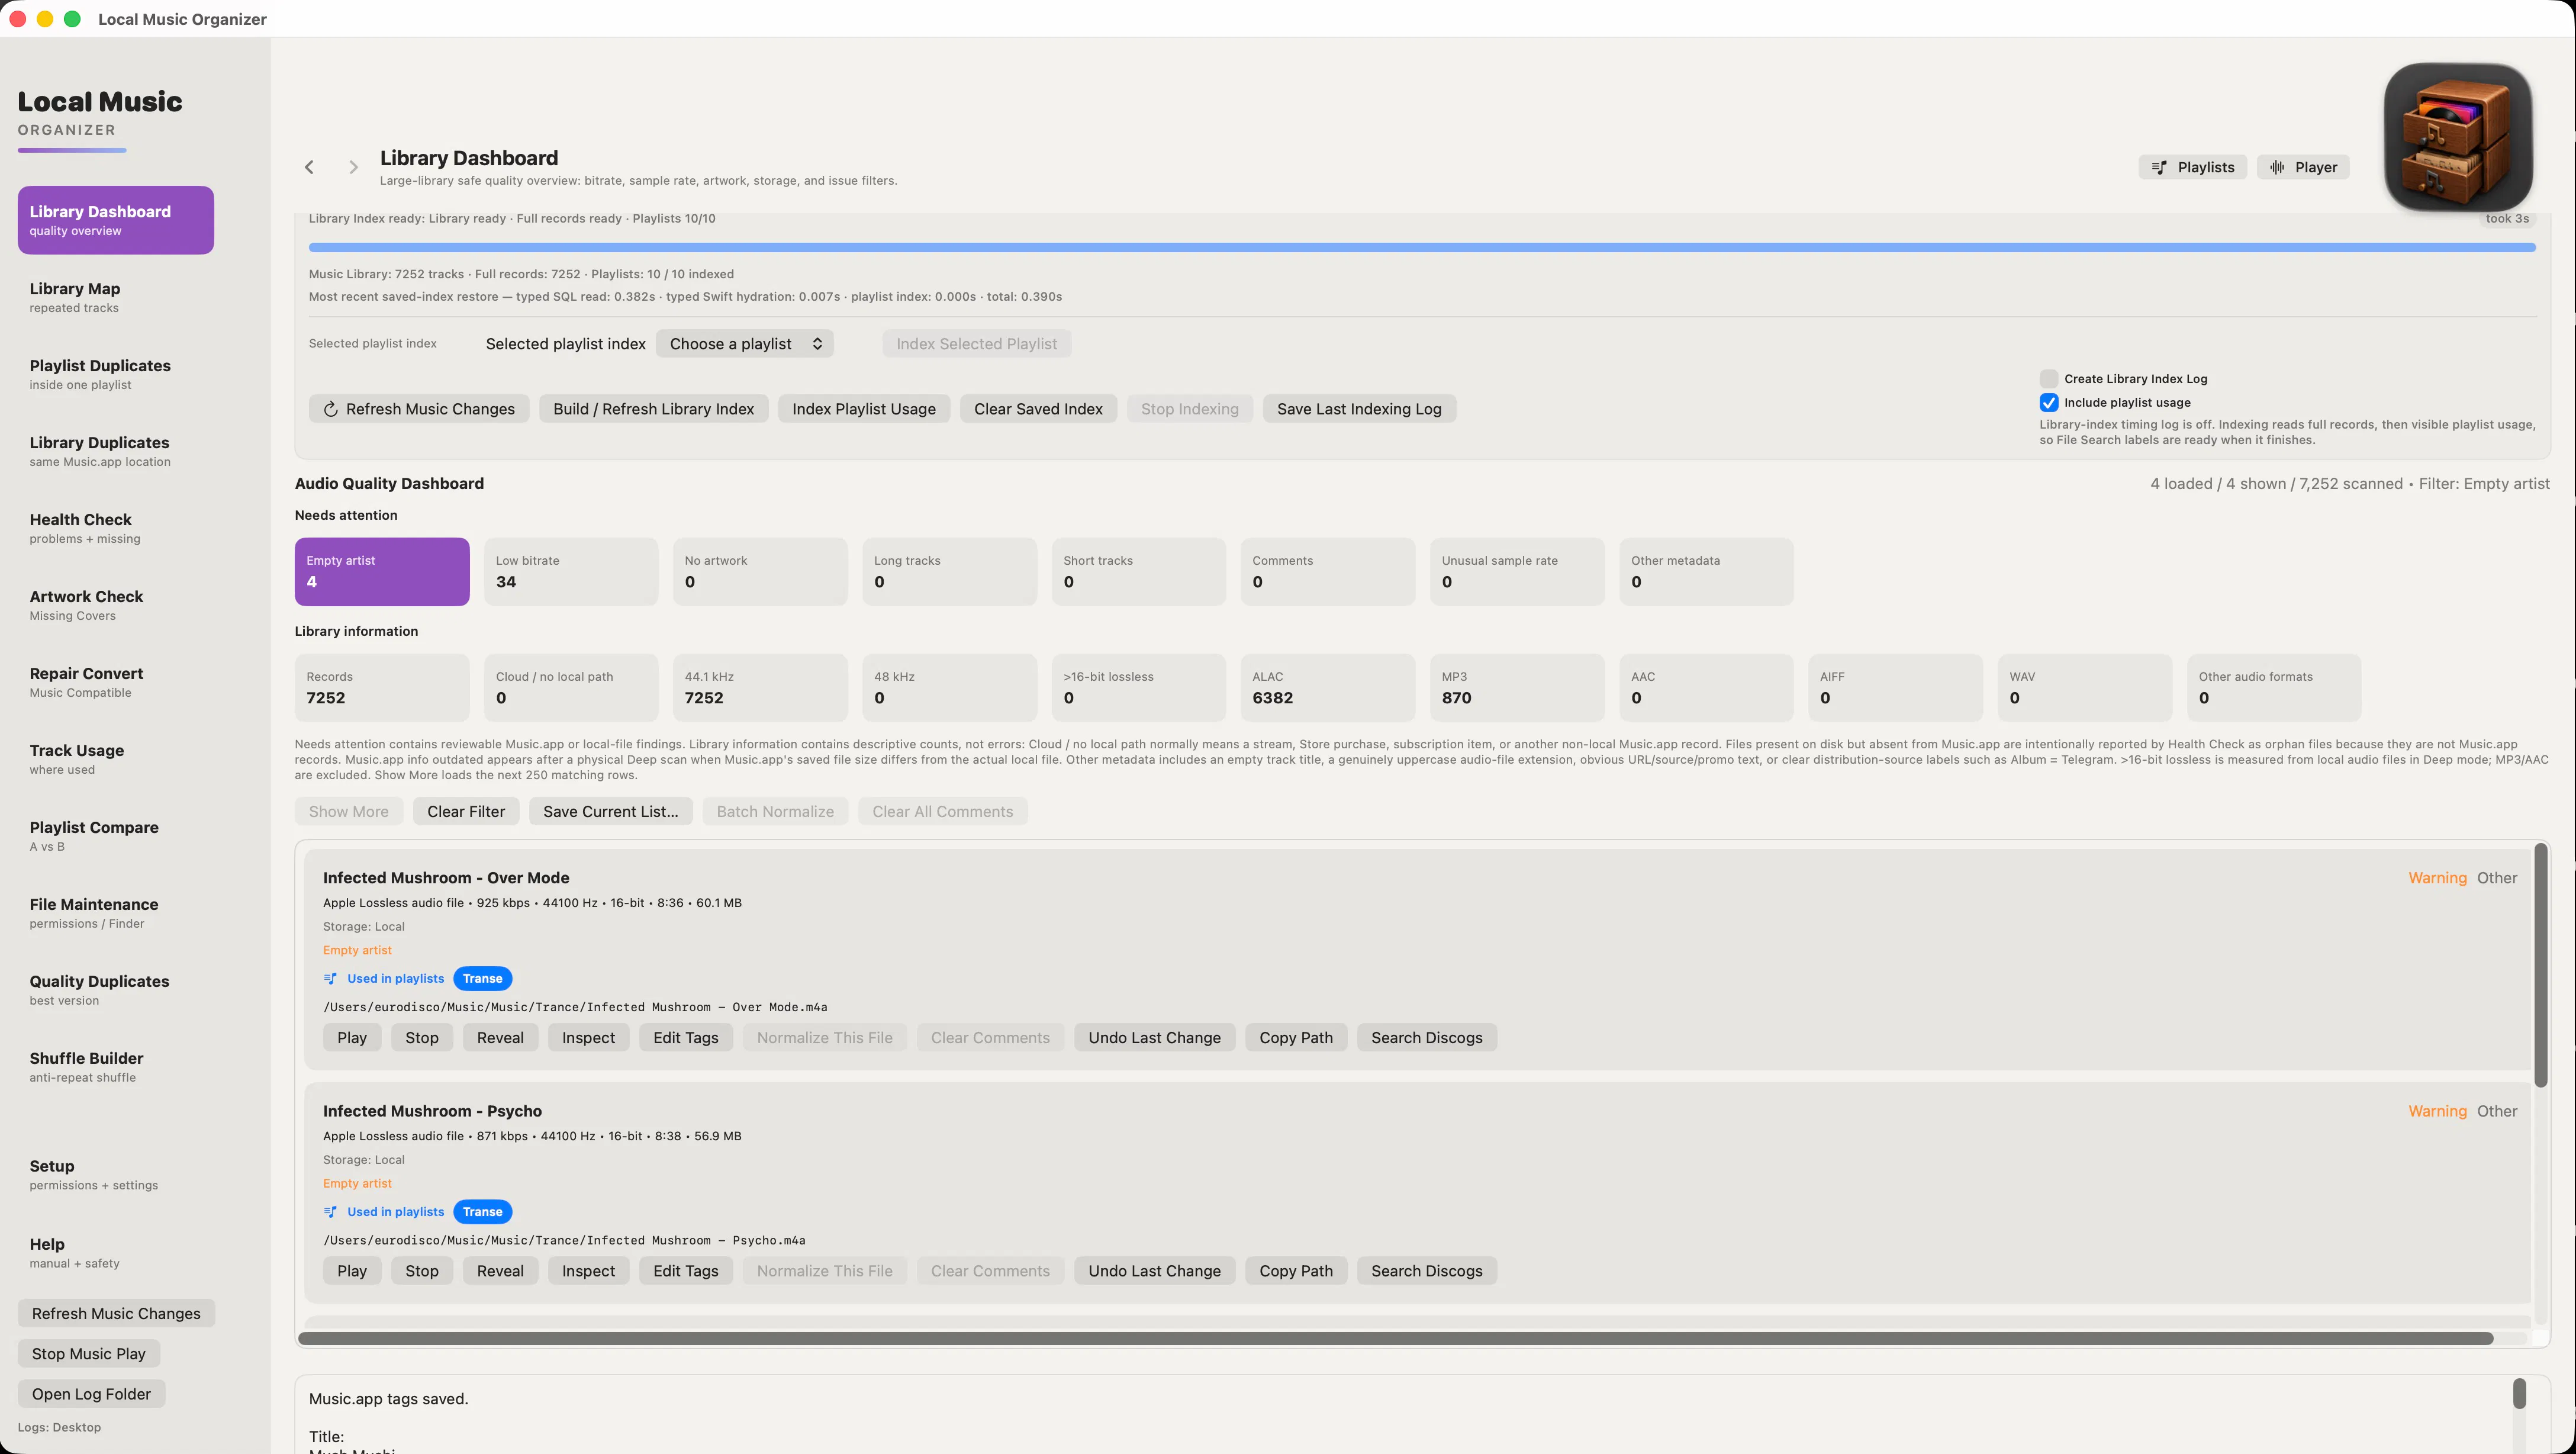The width and height of the screenshot is (2576, 1454).
Task: Click the playlist icon on Playlists button
Action: click(2159, 167)
